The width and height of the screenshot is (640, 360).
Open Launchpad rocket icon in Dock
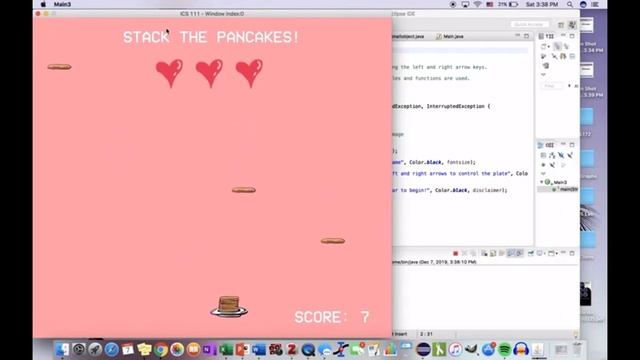(x=95, y=349)
